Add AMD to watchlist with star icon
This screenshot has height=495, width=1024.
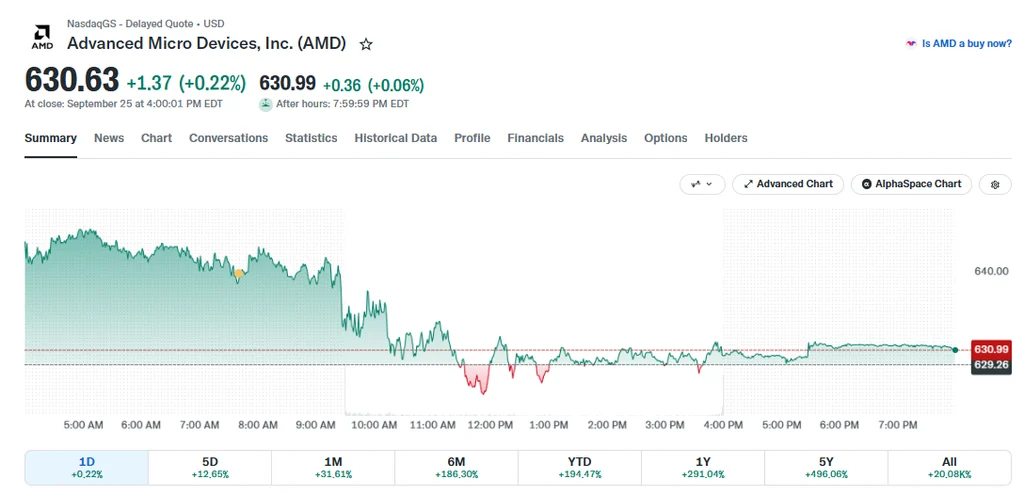(366, 44)
